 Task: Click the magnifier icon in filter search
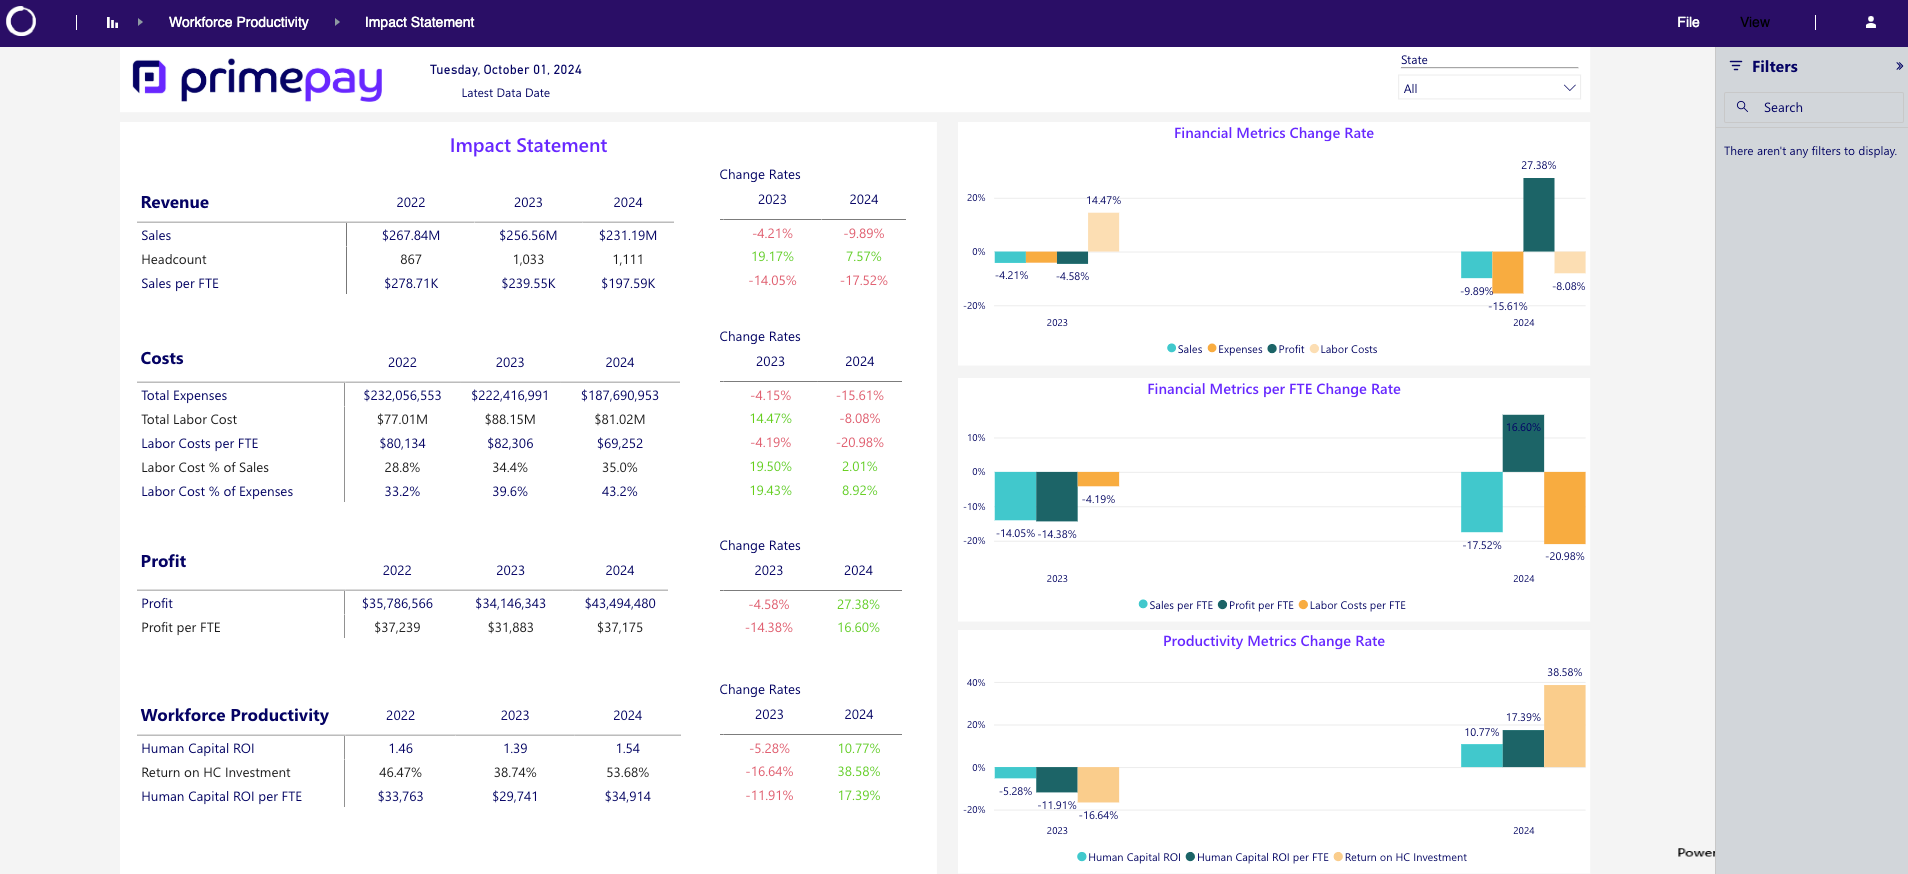tap(1742, 106)
